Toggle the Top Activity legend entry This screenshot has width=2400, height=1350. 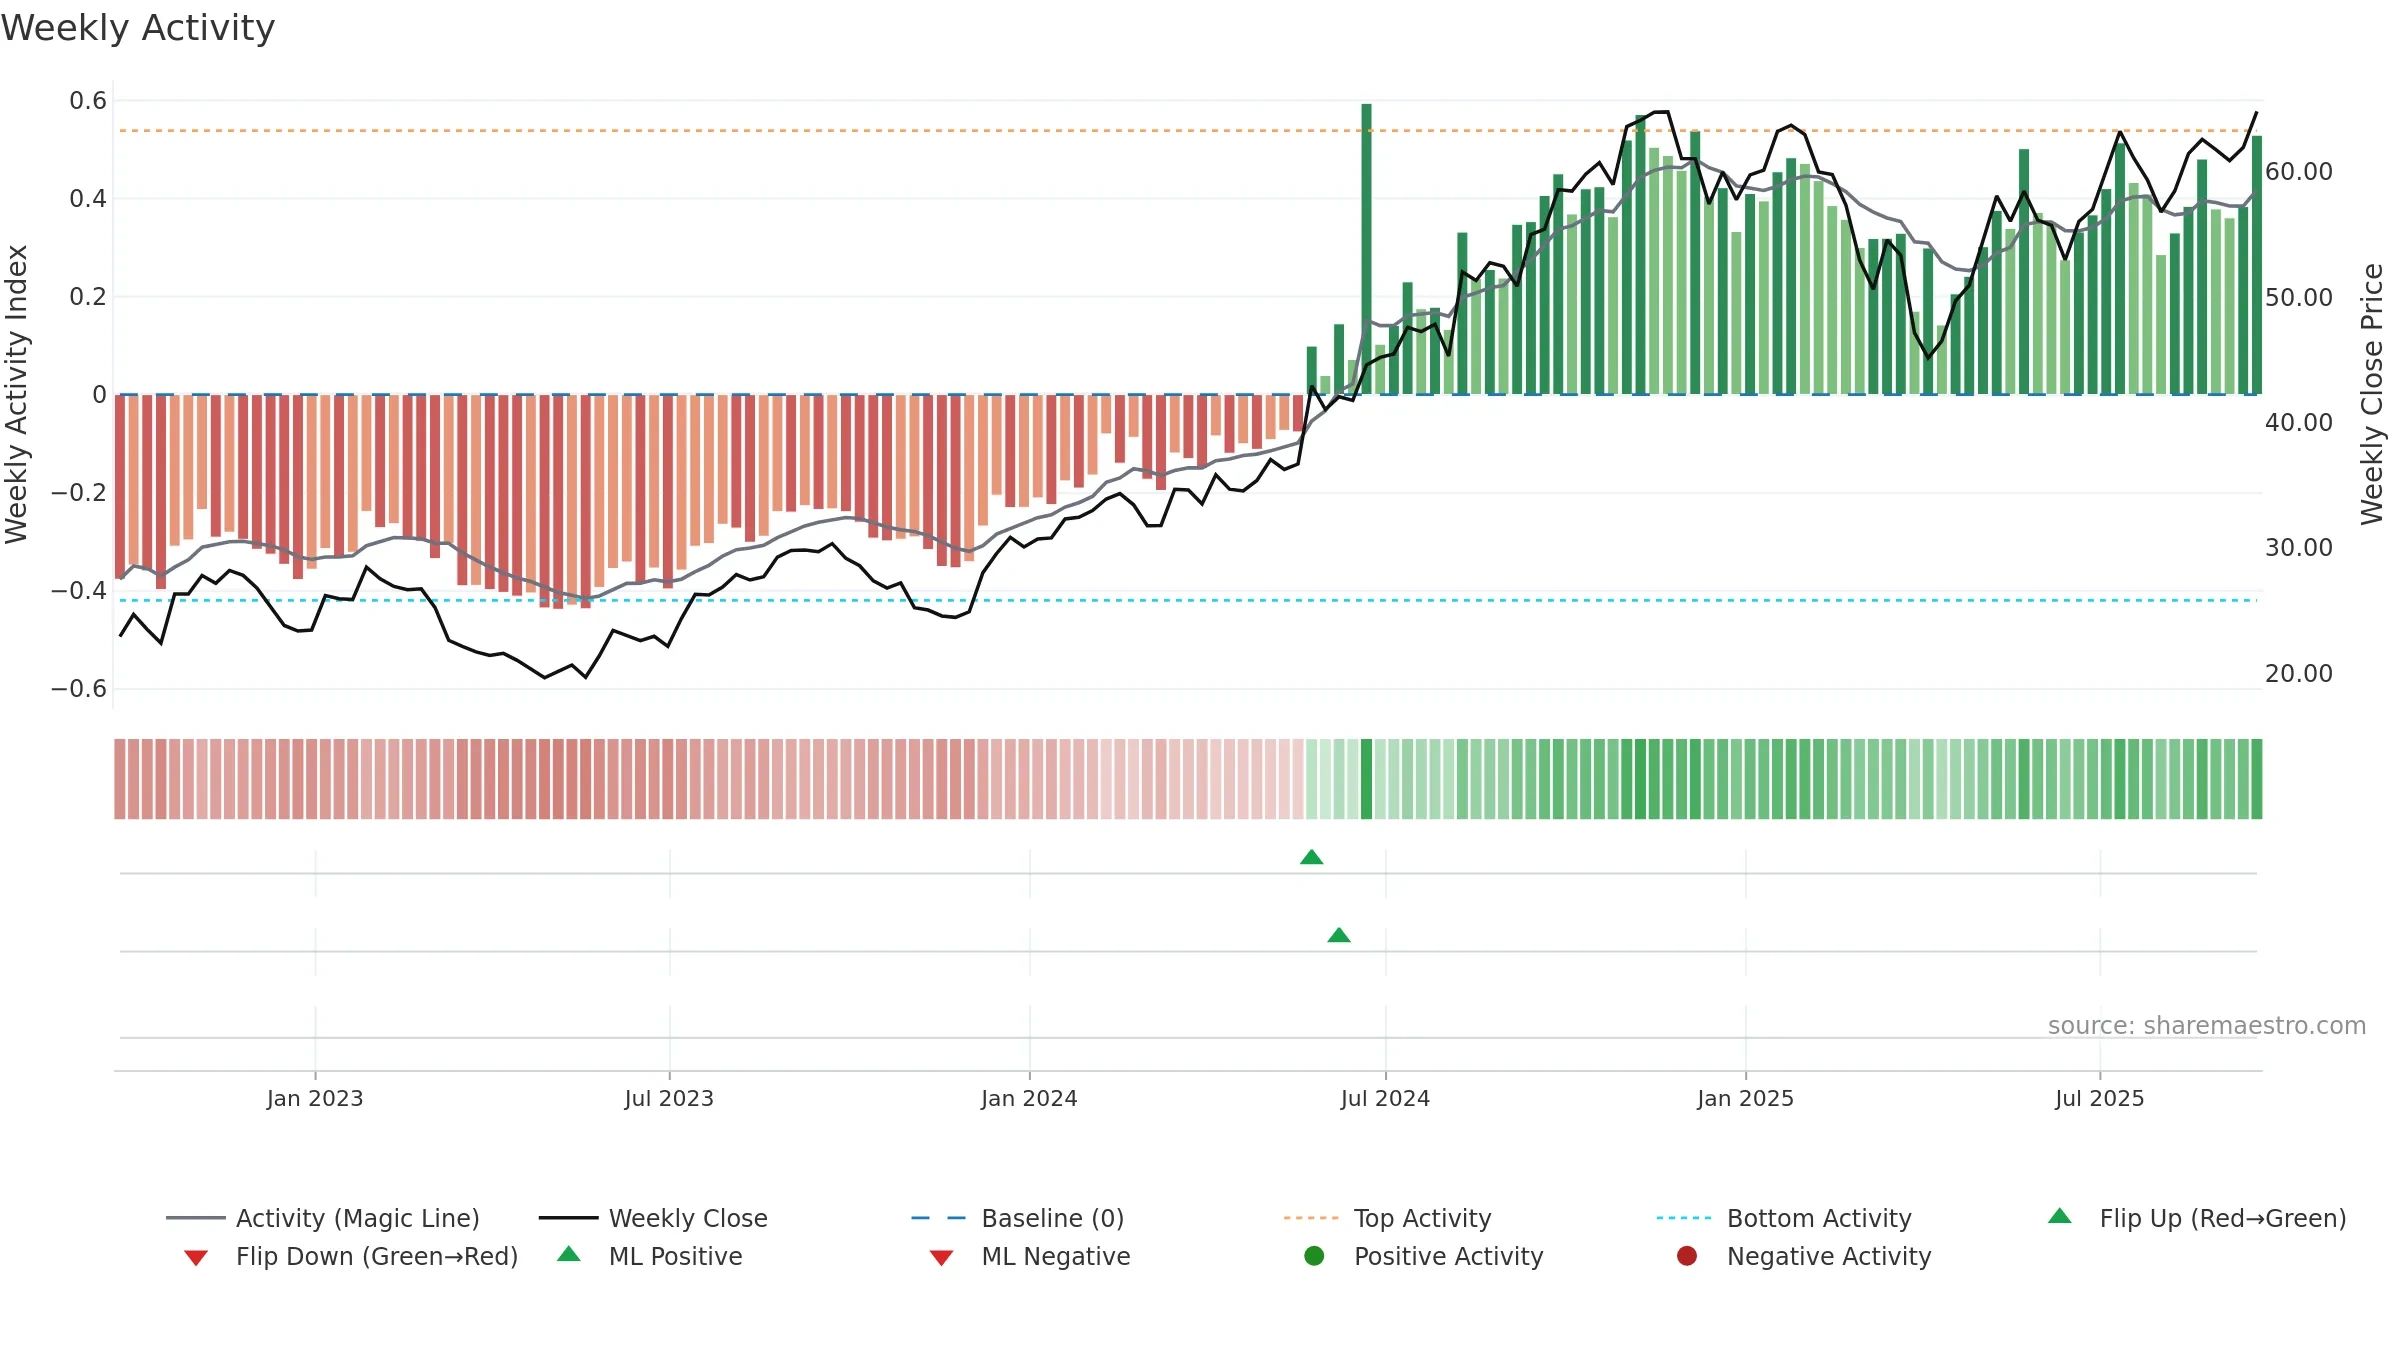(1387, 1218)
